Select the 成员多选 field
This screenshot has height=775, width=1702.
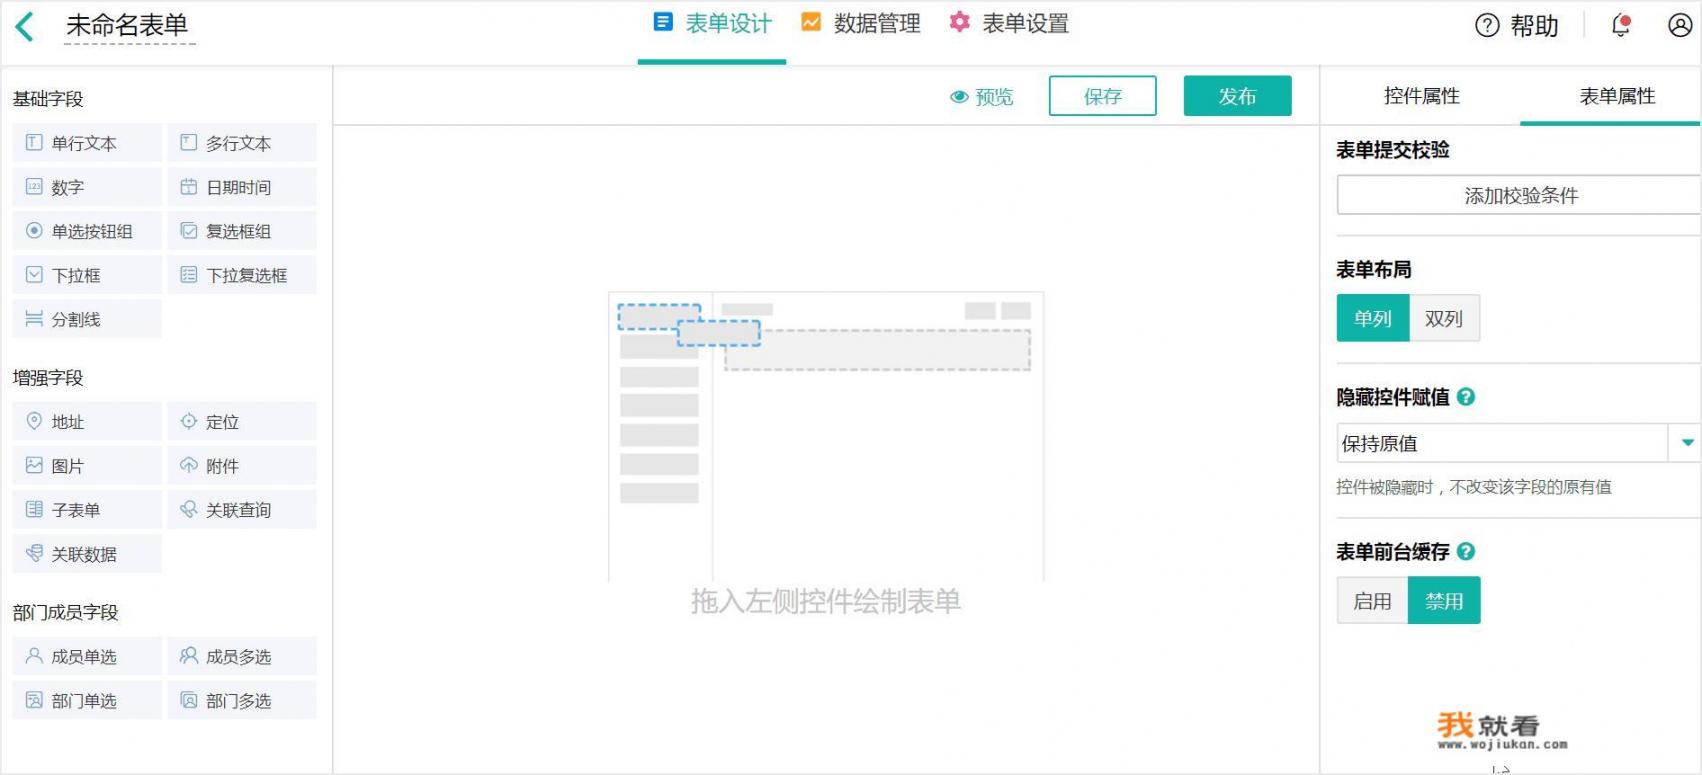(242, 657)
